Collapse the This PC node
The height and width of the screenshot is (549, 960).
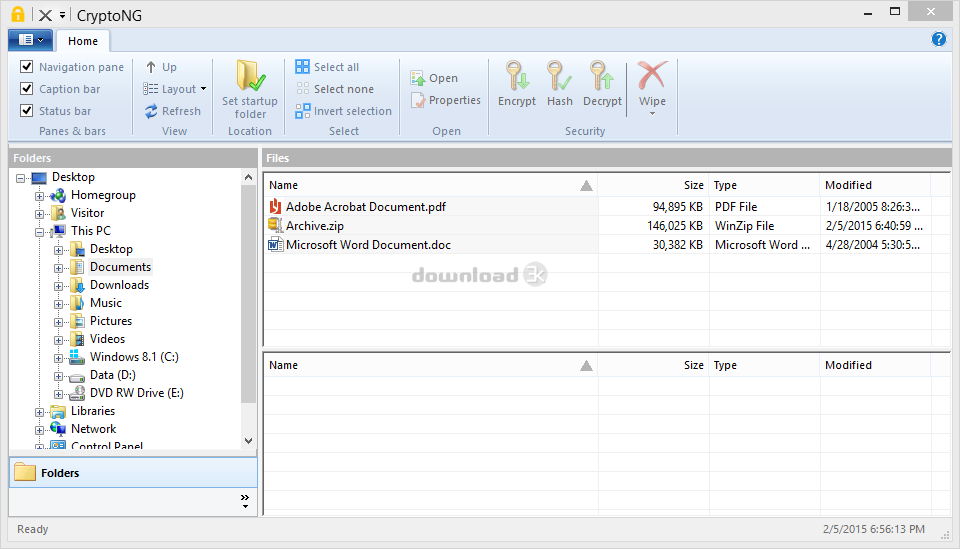click(40, 232)
